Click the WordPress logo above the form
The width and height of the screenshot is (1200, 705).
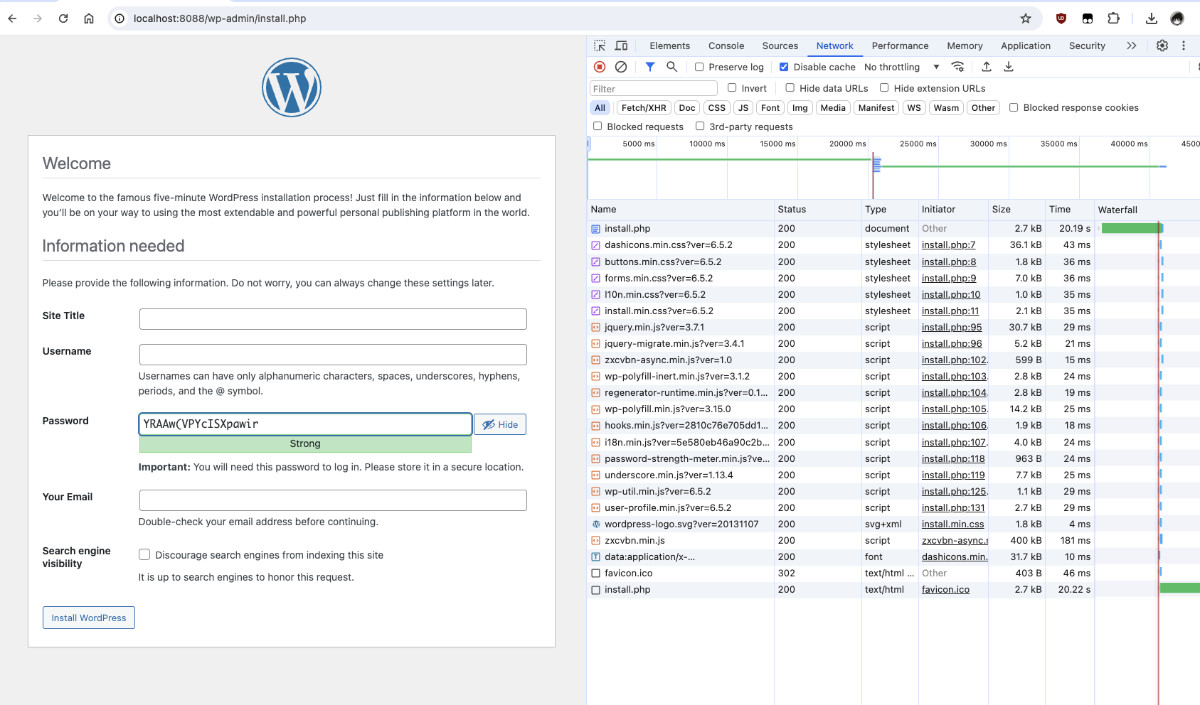292,87
